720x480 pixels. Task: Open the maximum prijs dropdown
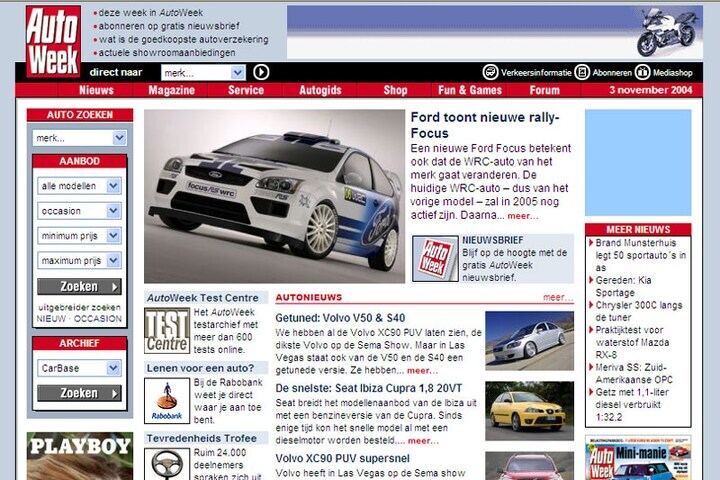(79, 260)
